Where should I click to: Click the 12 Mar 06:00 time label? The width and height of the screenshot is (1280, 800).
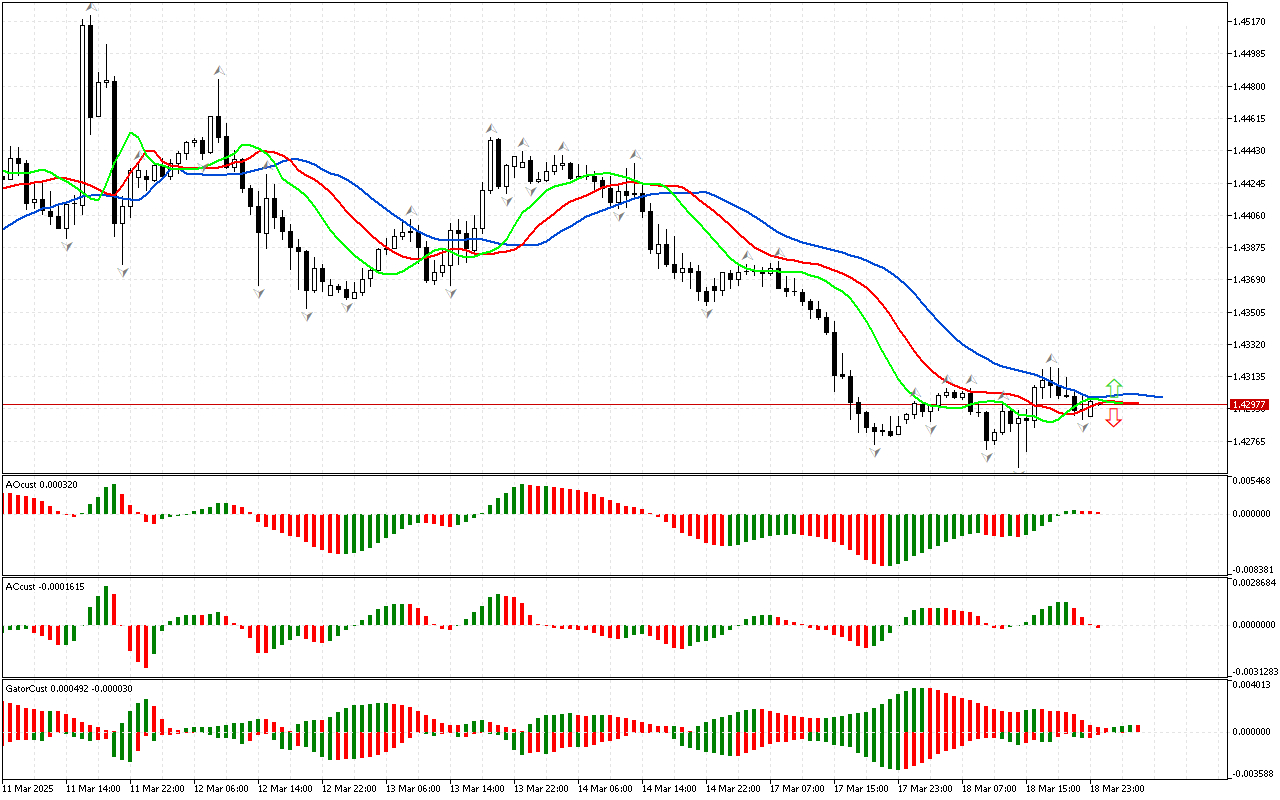[222, 789]
